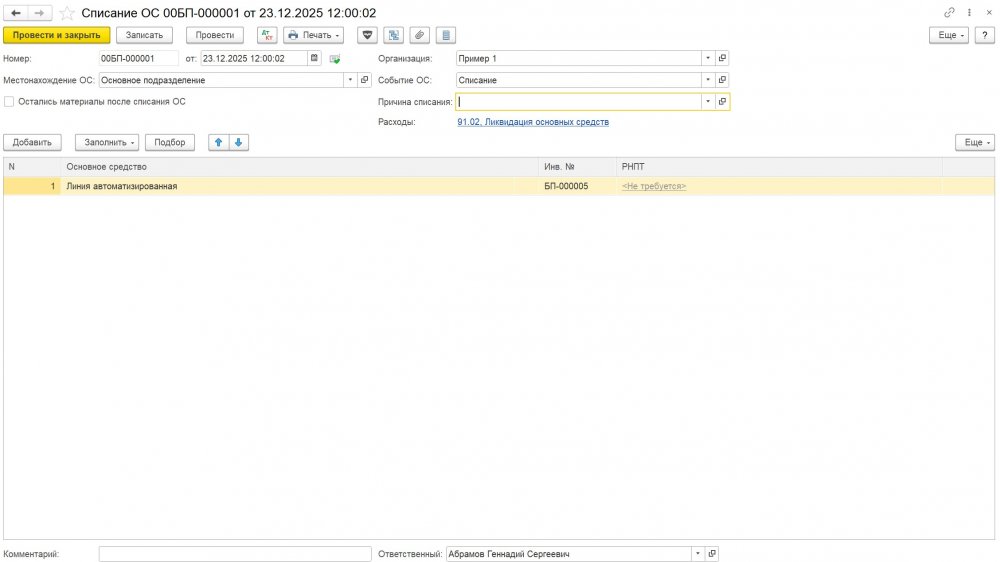Click the attached files paperclip icon
This screenshot has height=562, width=1000.
point(420,35)
